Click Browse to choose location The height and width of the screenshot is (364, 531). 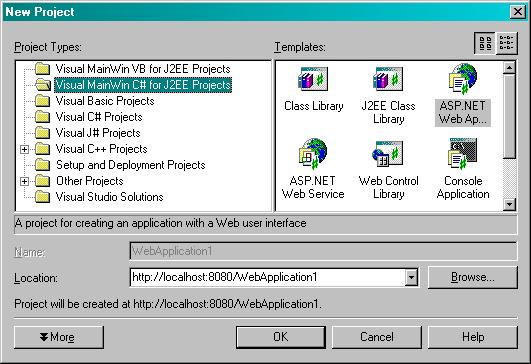(x=473, y=277)
